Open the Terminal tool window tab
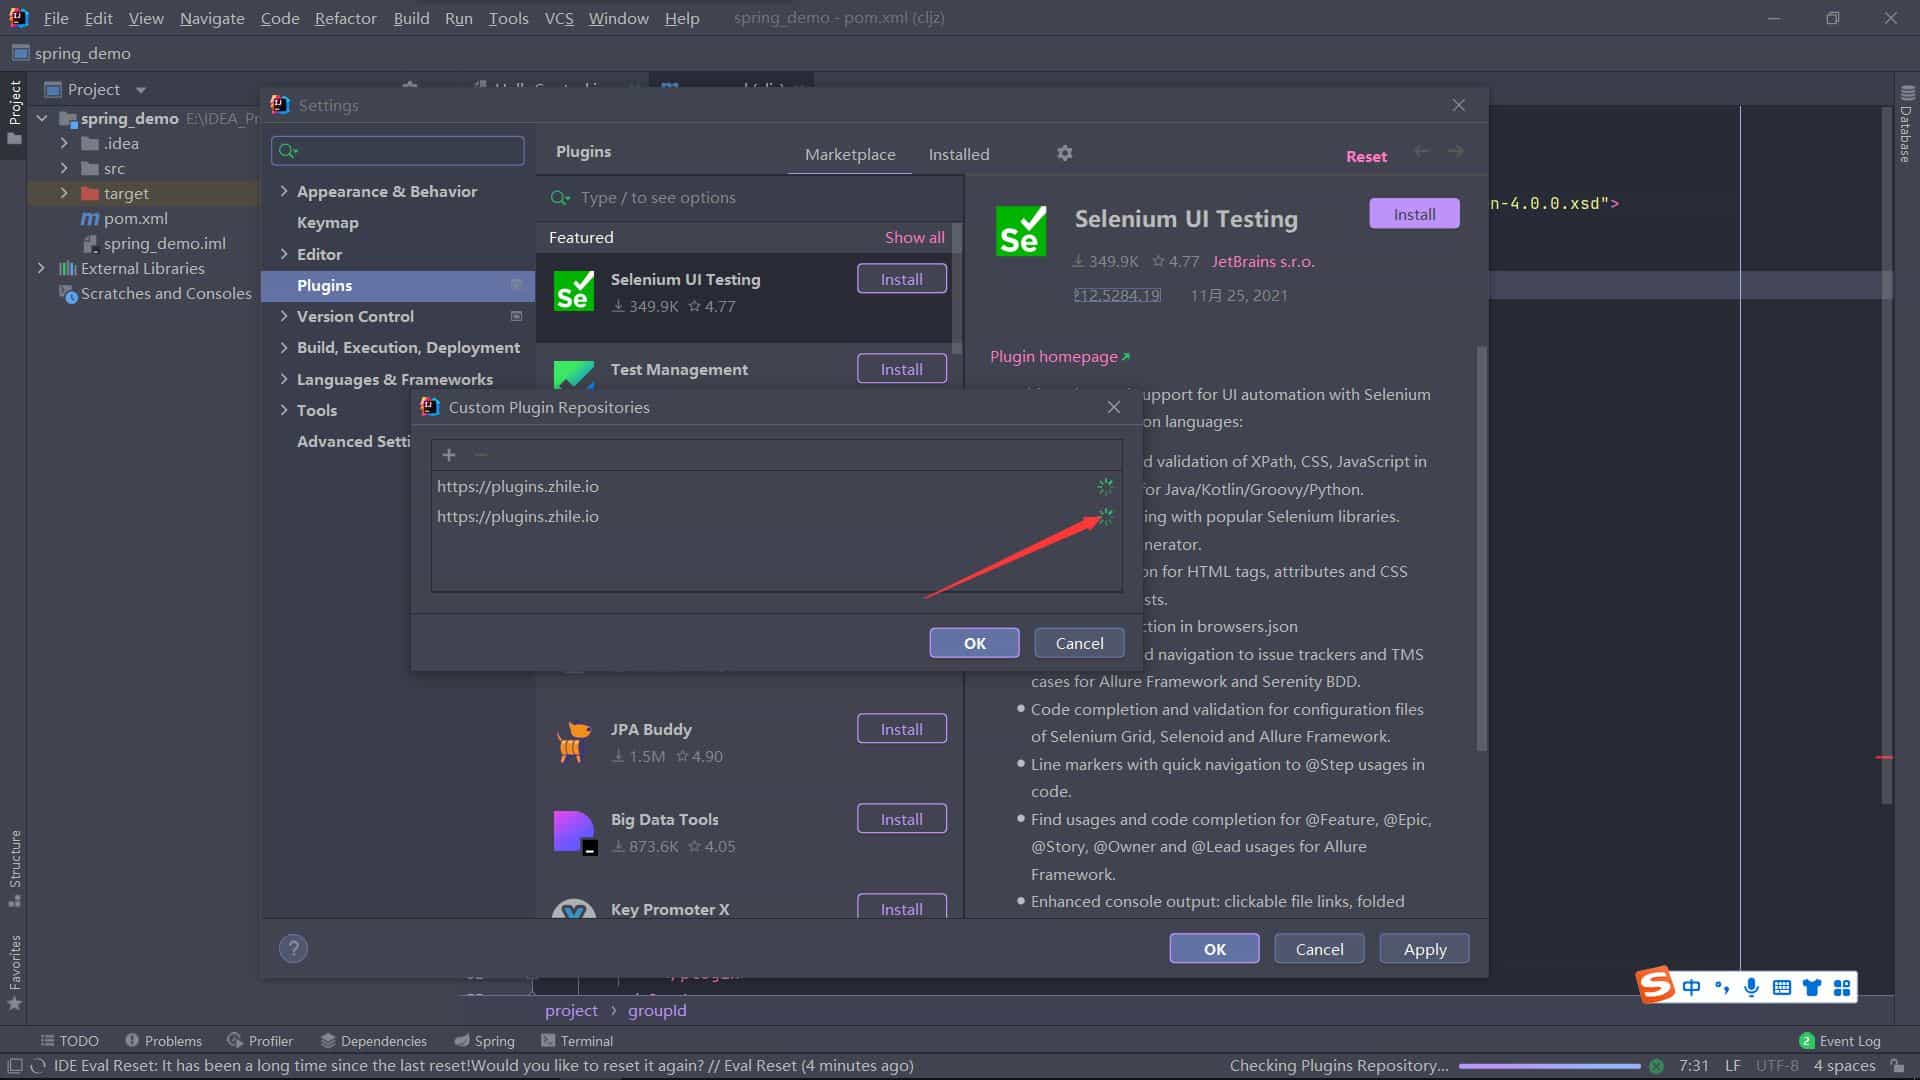 [x=577, y=1041]
